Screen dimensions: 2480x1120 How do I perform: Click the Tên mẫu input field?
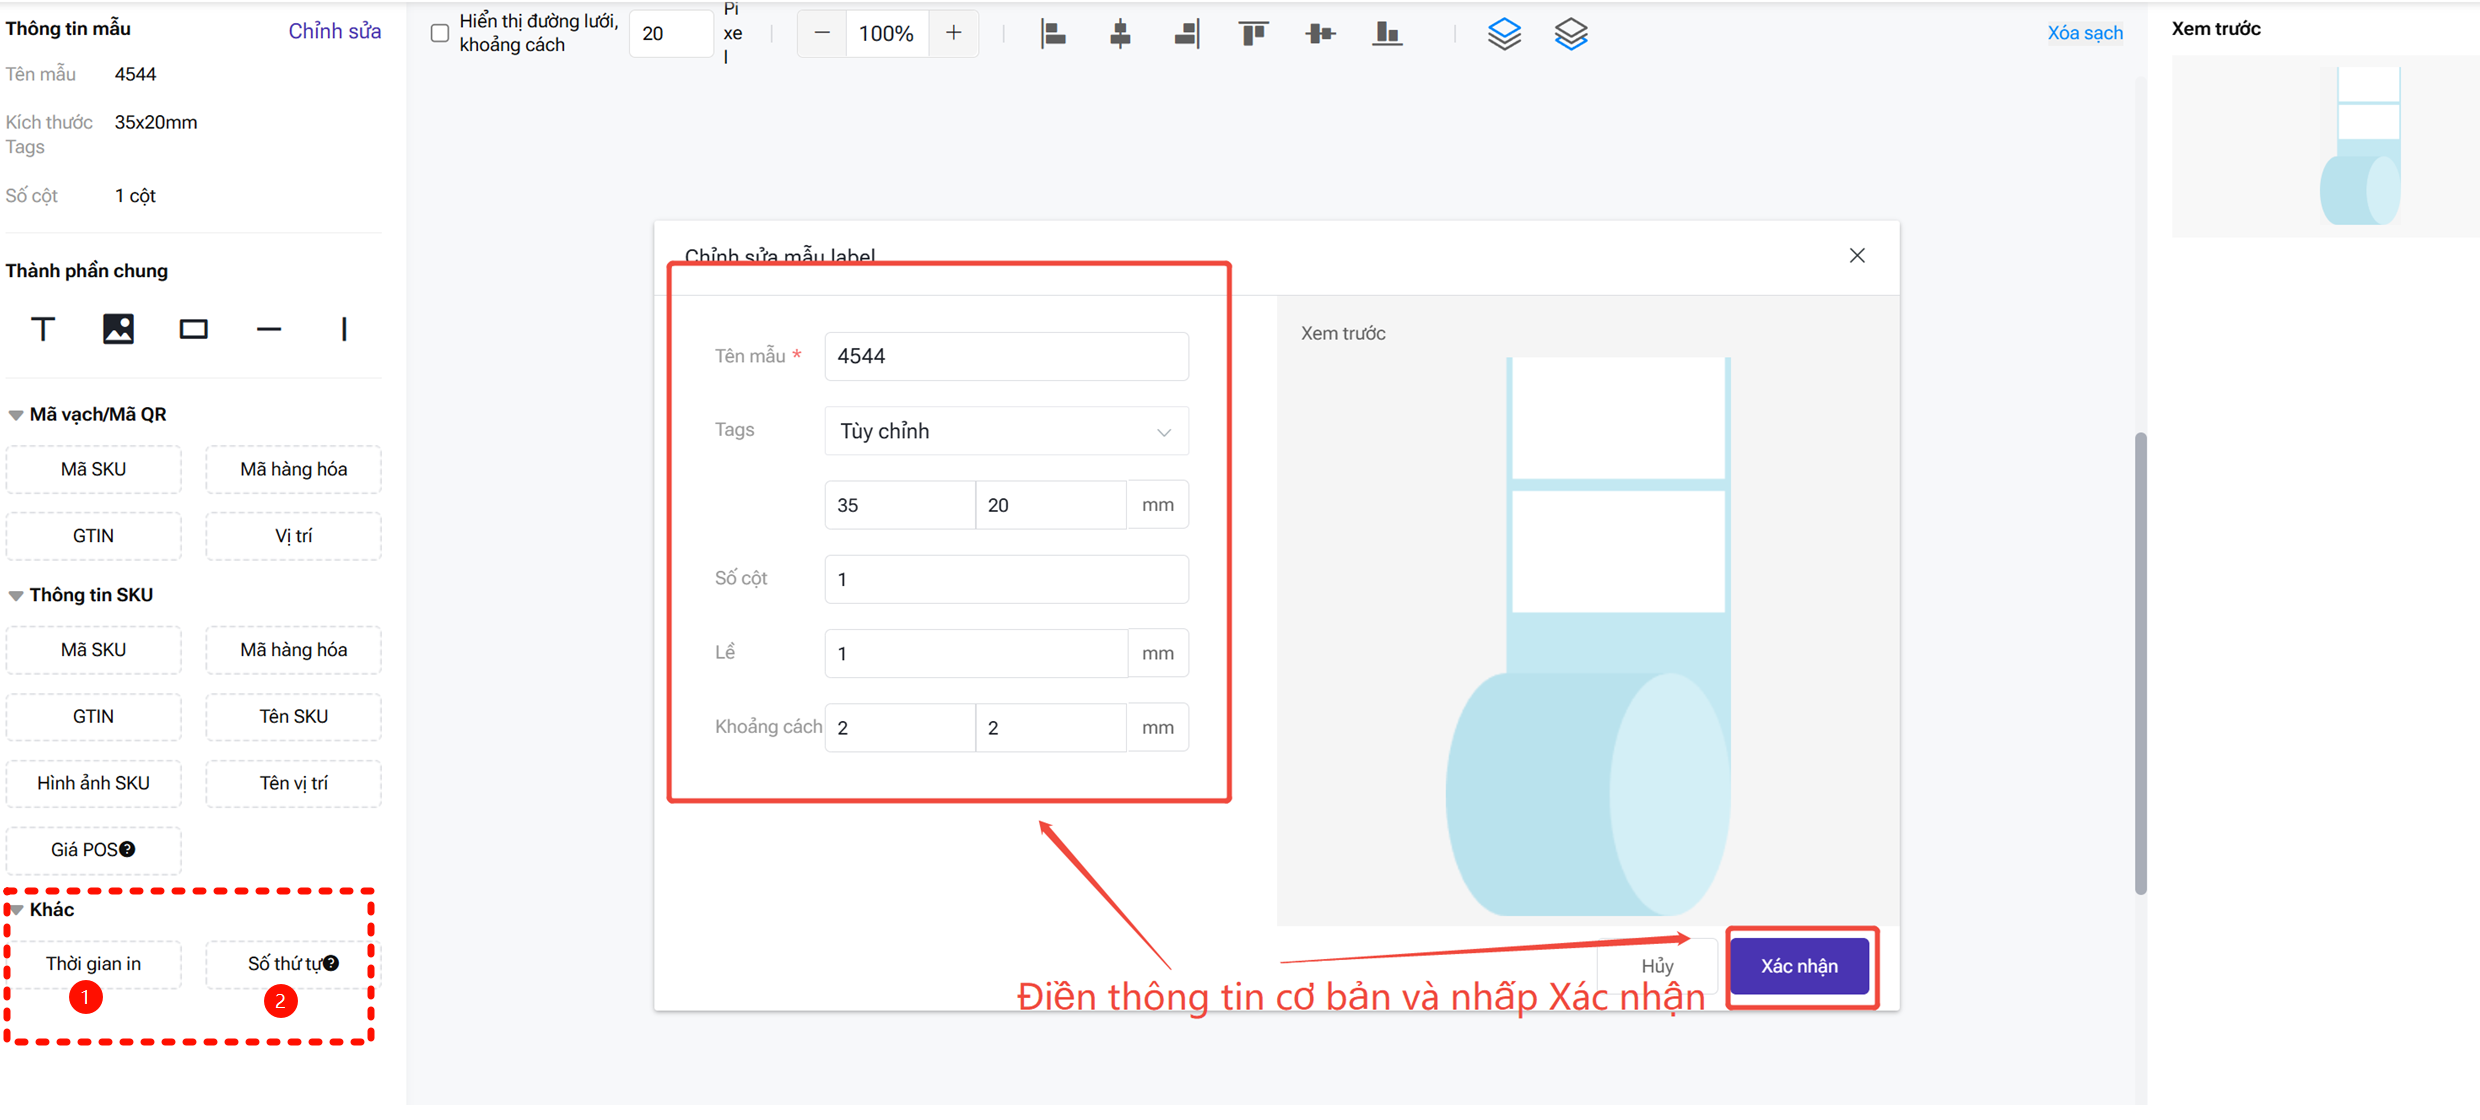pyautogui.click(x=1005, y=356)
